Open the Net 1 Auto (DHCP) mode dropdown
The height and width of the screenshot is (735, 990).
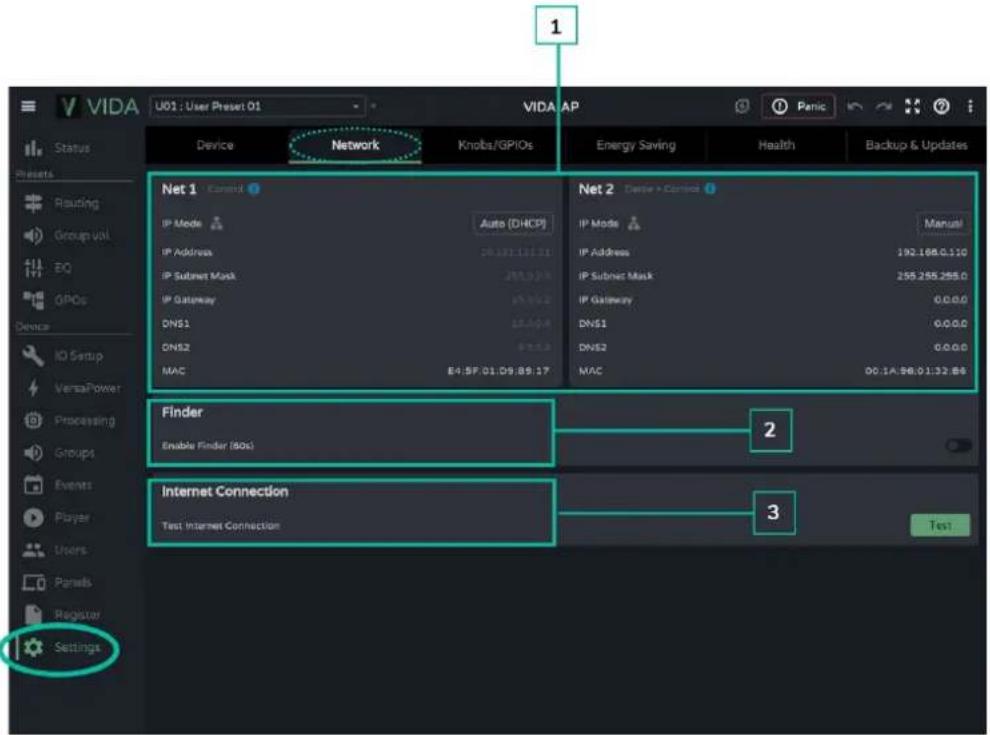[513, 224]
